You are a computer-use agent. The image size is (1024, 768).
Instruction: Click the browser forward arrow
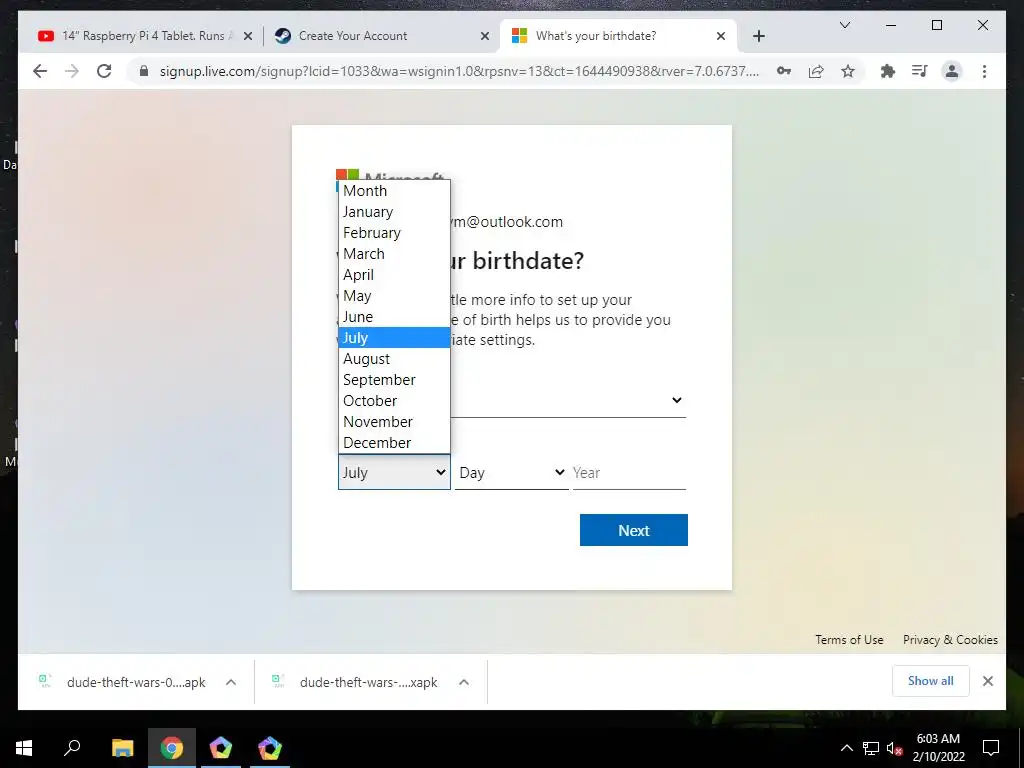point(72,71)
